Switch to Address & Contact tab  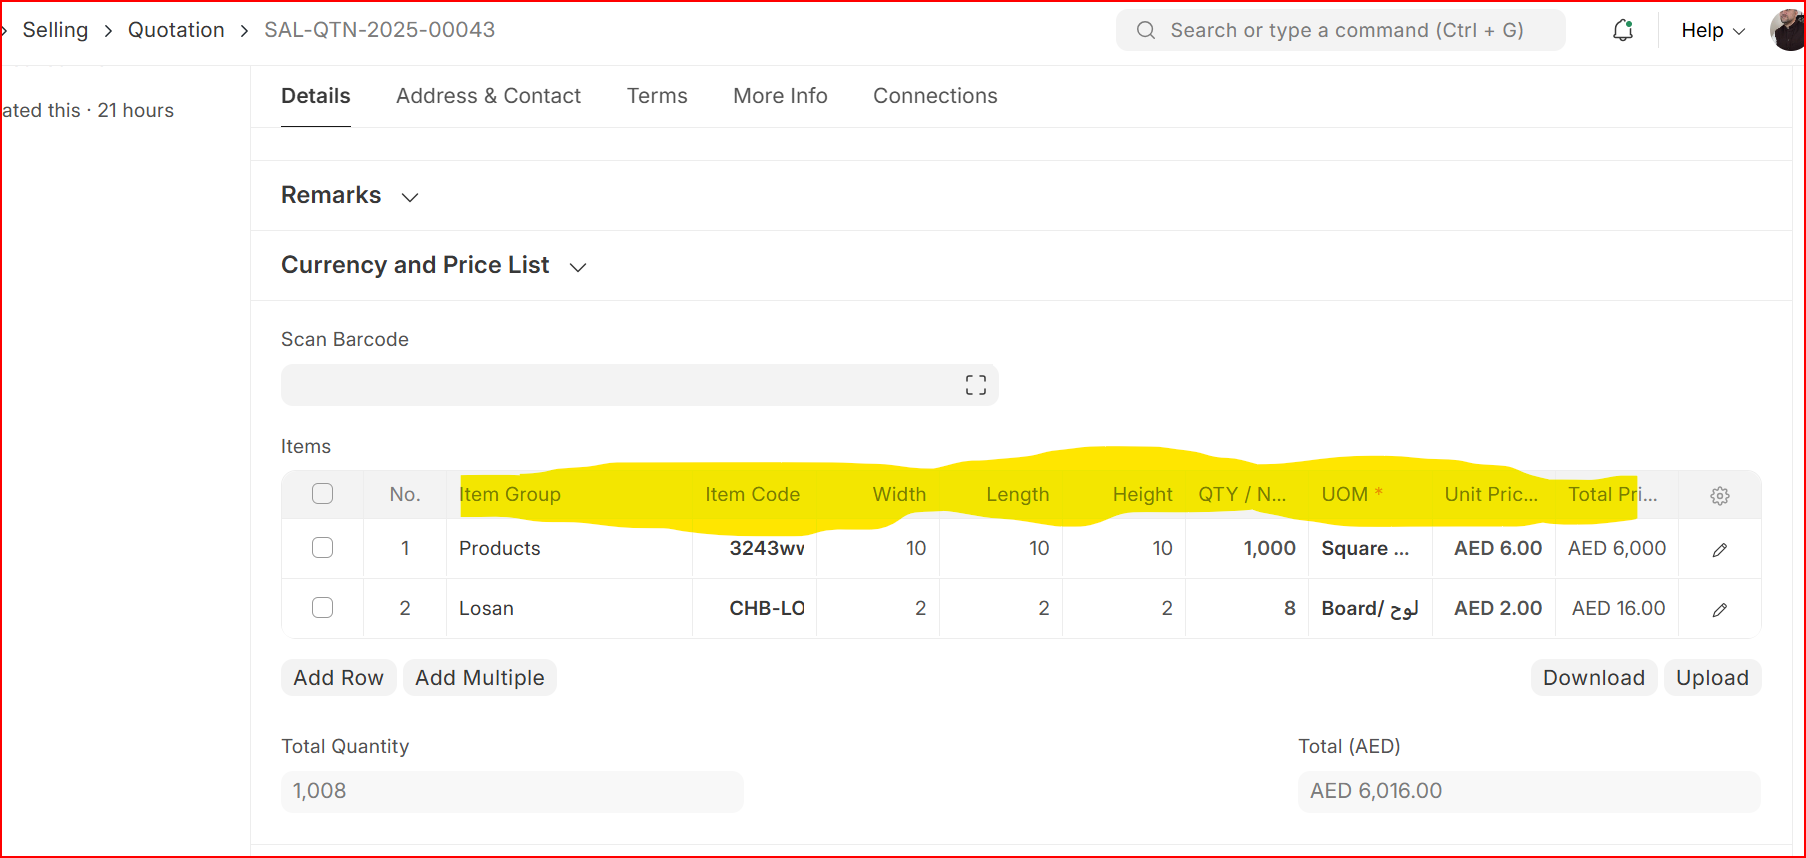pos(488,96)
